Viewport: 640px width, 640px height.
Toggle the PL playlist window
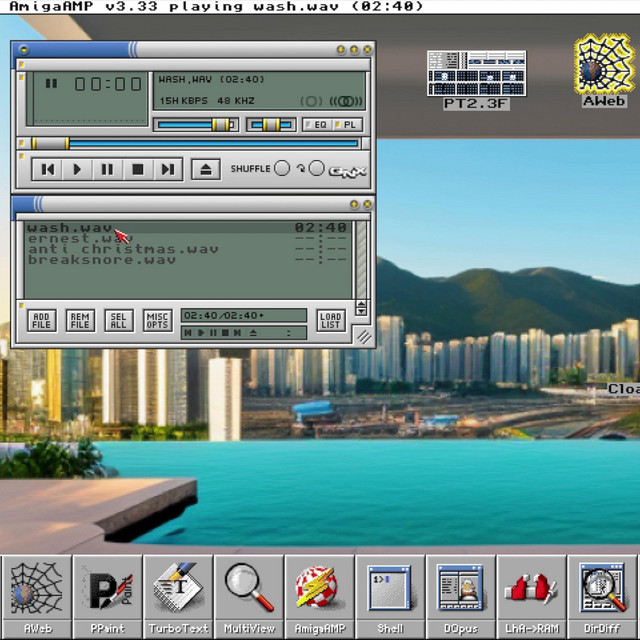tap(348, 125)
